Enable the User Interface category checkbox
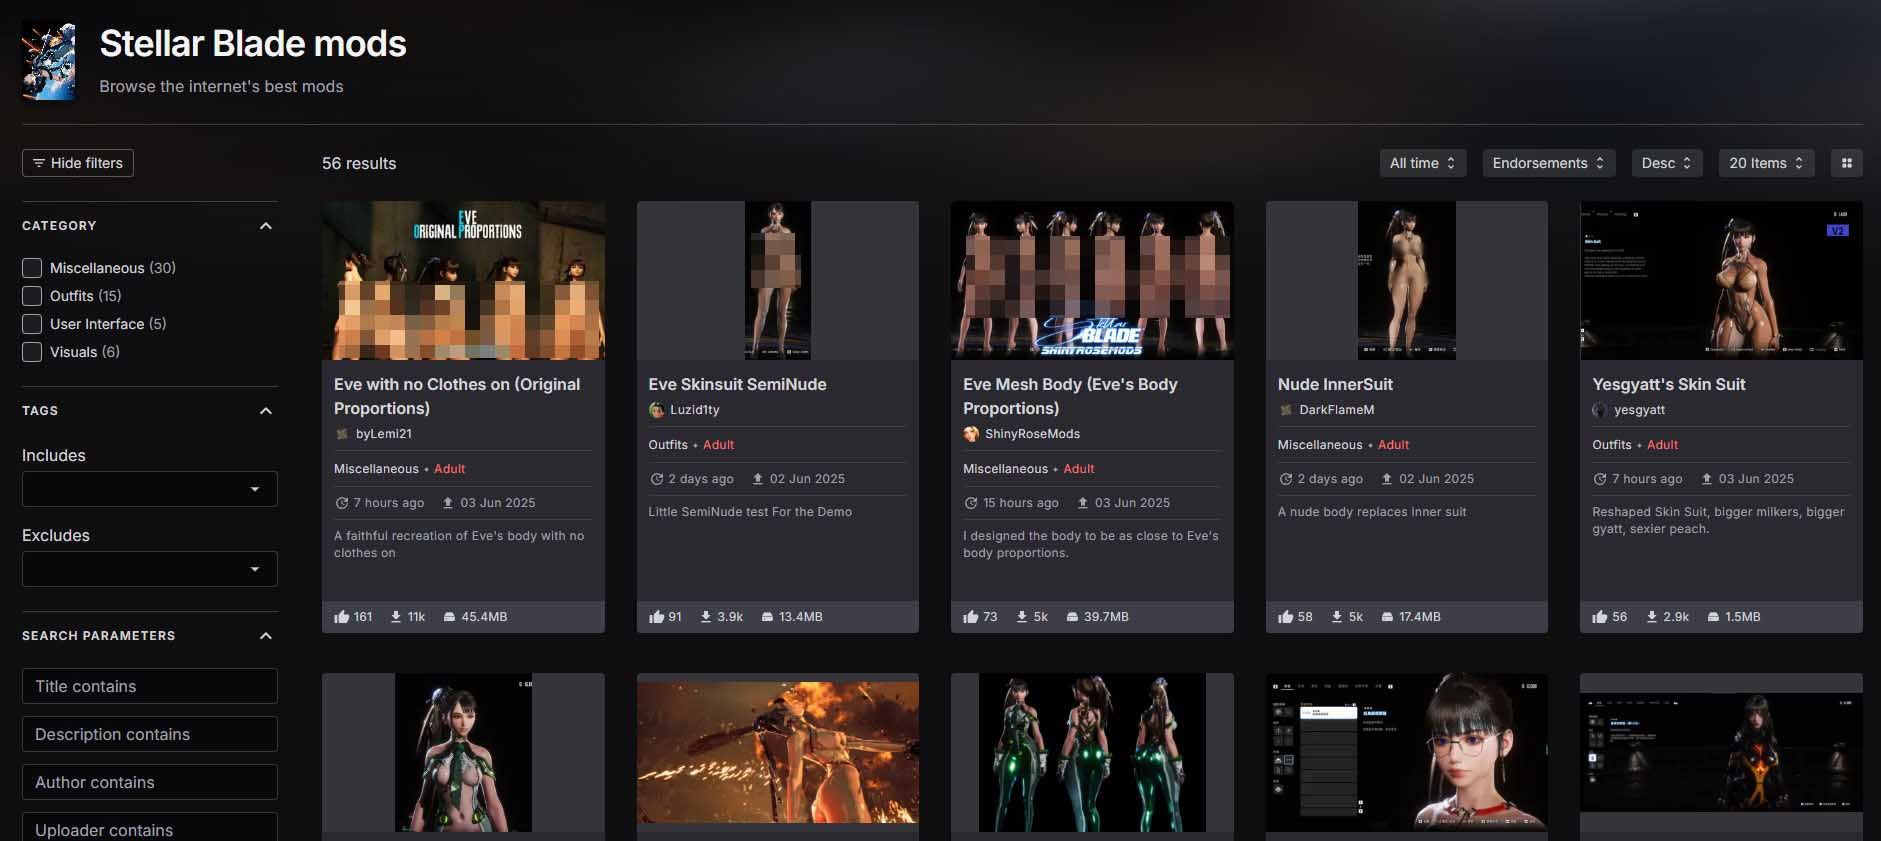 click(32, 324)
